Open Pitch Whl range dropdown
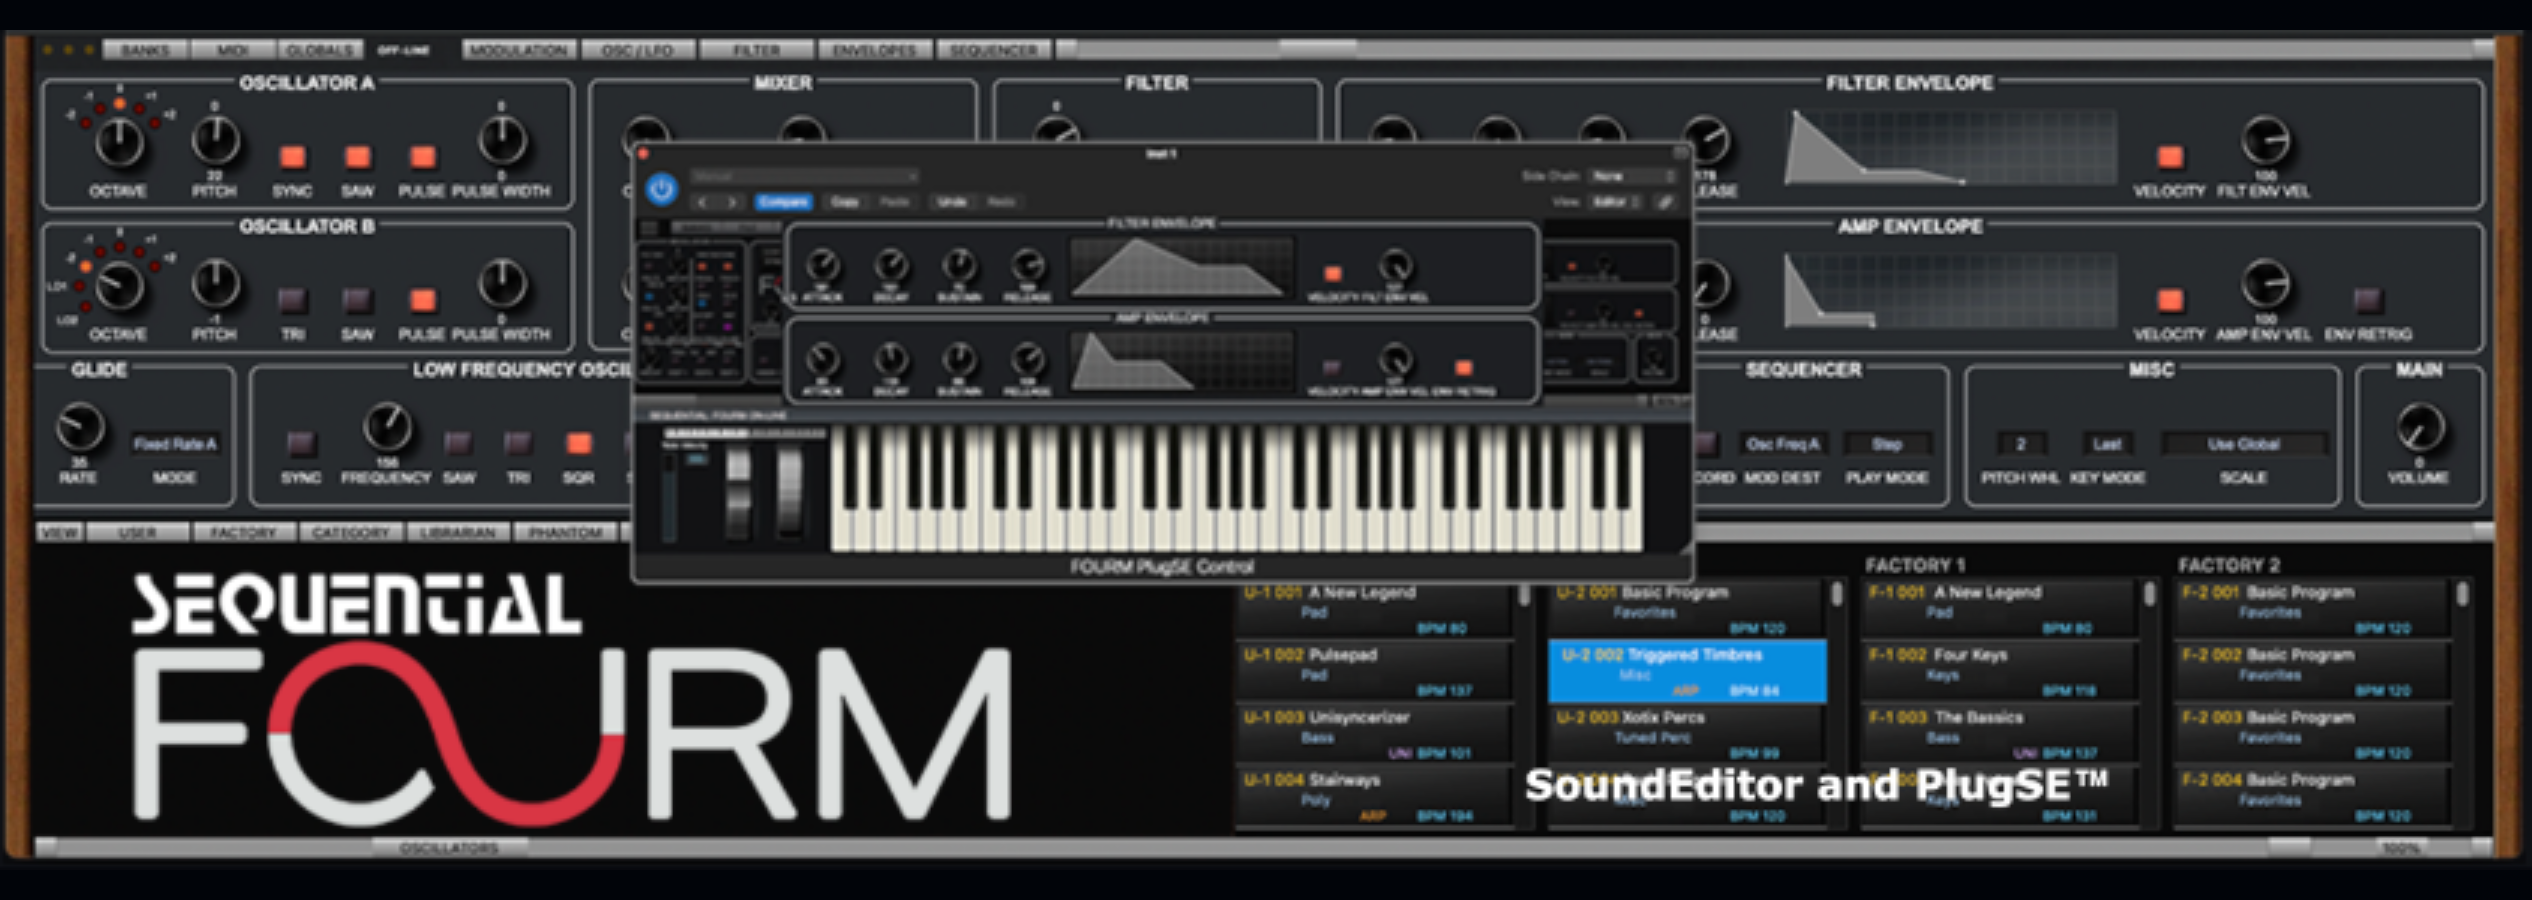The image size is (2532, 900). point(2020,444)
